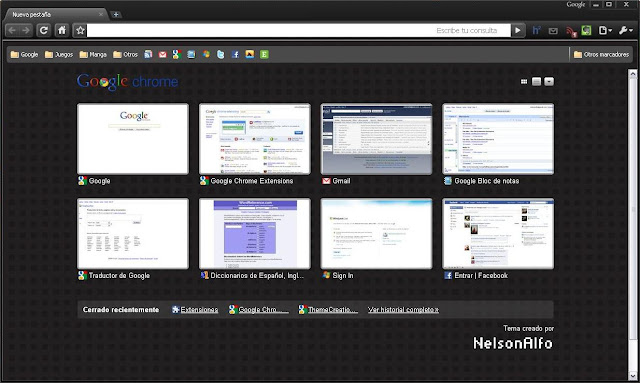Image resolution: width=640 pixels, height=383 pixels.
Task: Open the Google Chrome Extensions thumbnail
Action: (x=255, y=139)
